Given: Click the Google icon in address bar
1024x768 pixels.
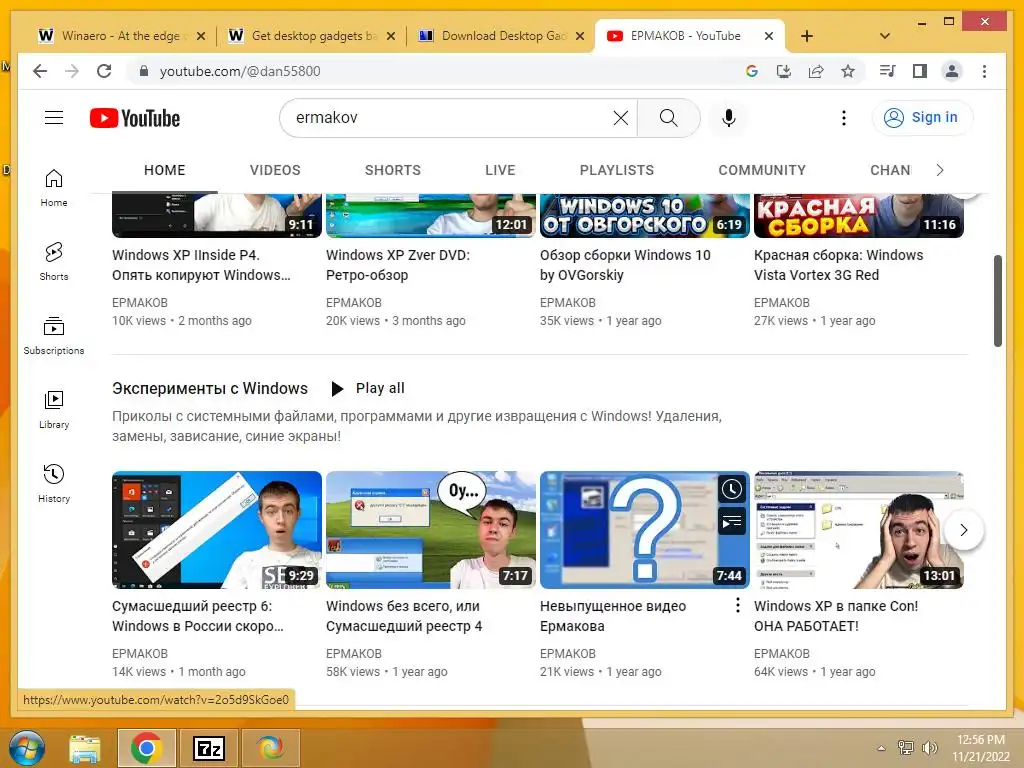Looking at the screenshot, I should point(752,71).
